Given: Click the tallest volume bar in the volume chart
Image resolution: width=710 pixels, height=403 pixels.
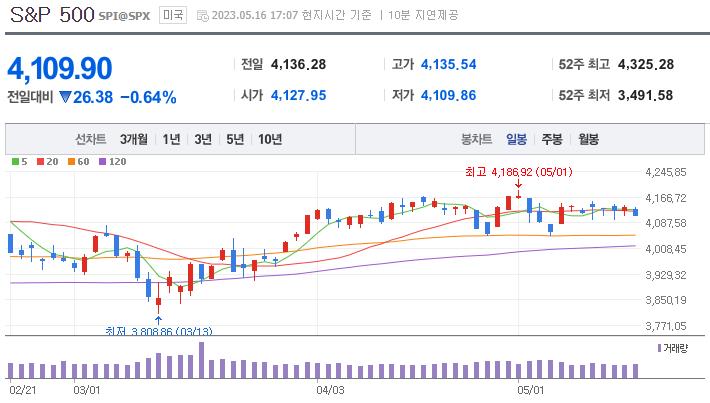Looking at the screenshot, I should click(x=201, y=360).
